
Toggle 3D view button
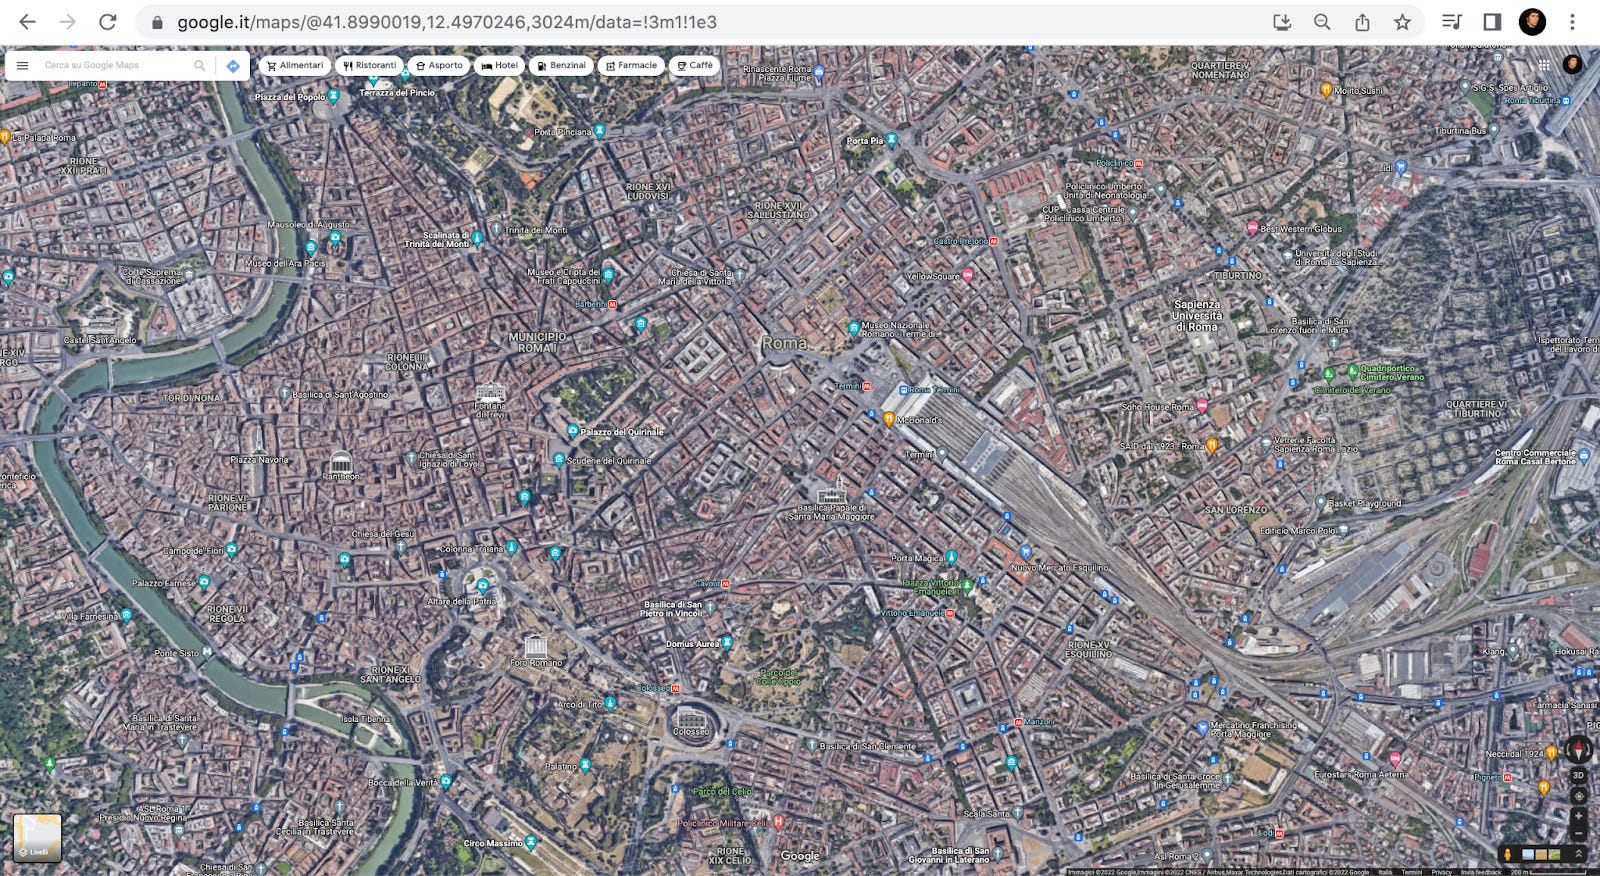tap(1579, 776)
